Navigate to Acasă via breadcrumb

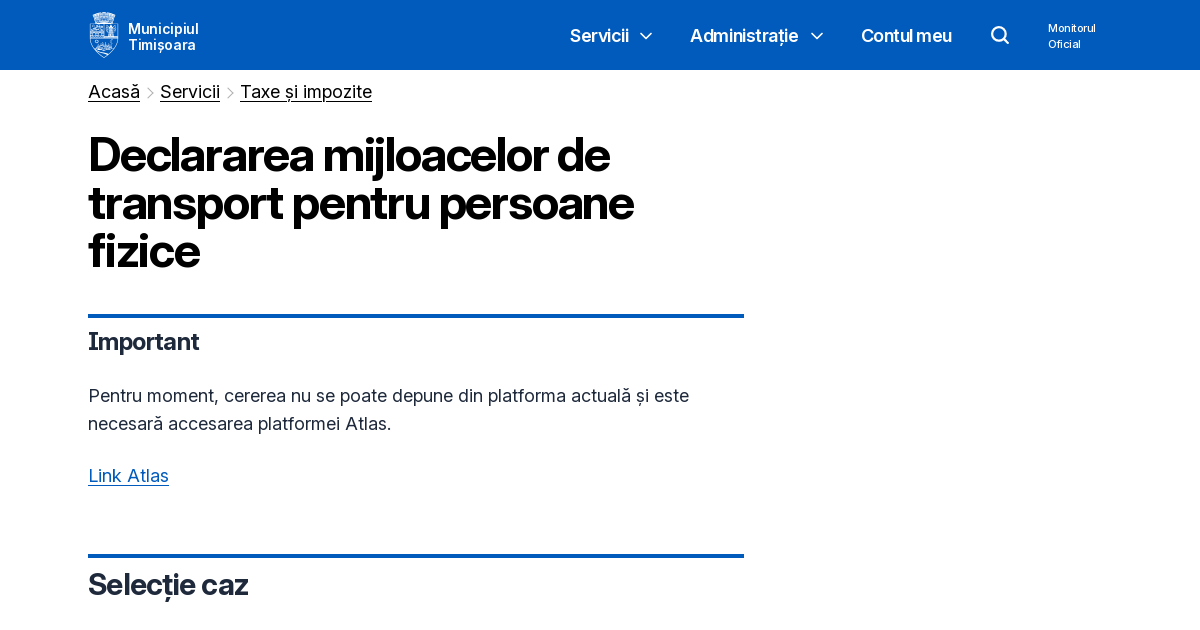click(x=113, y=91)
